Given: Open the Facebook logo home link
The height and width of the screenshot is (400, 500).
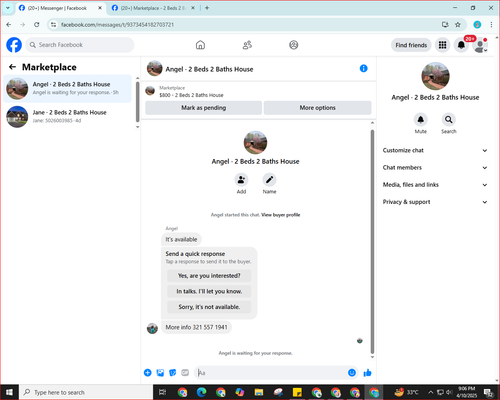Looking at the screenshot, I should (x=14, y=45).
